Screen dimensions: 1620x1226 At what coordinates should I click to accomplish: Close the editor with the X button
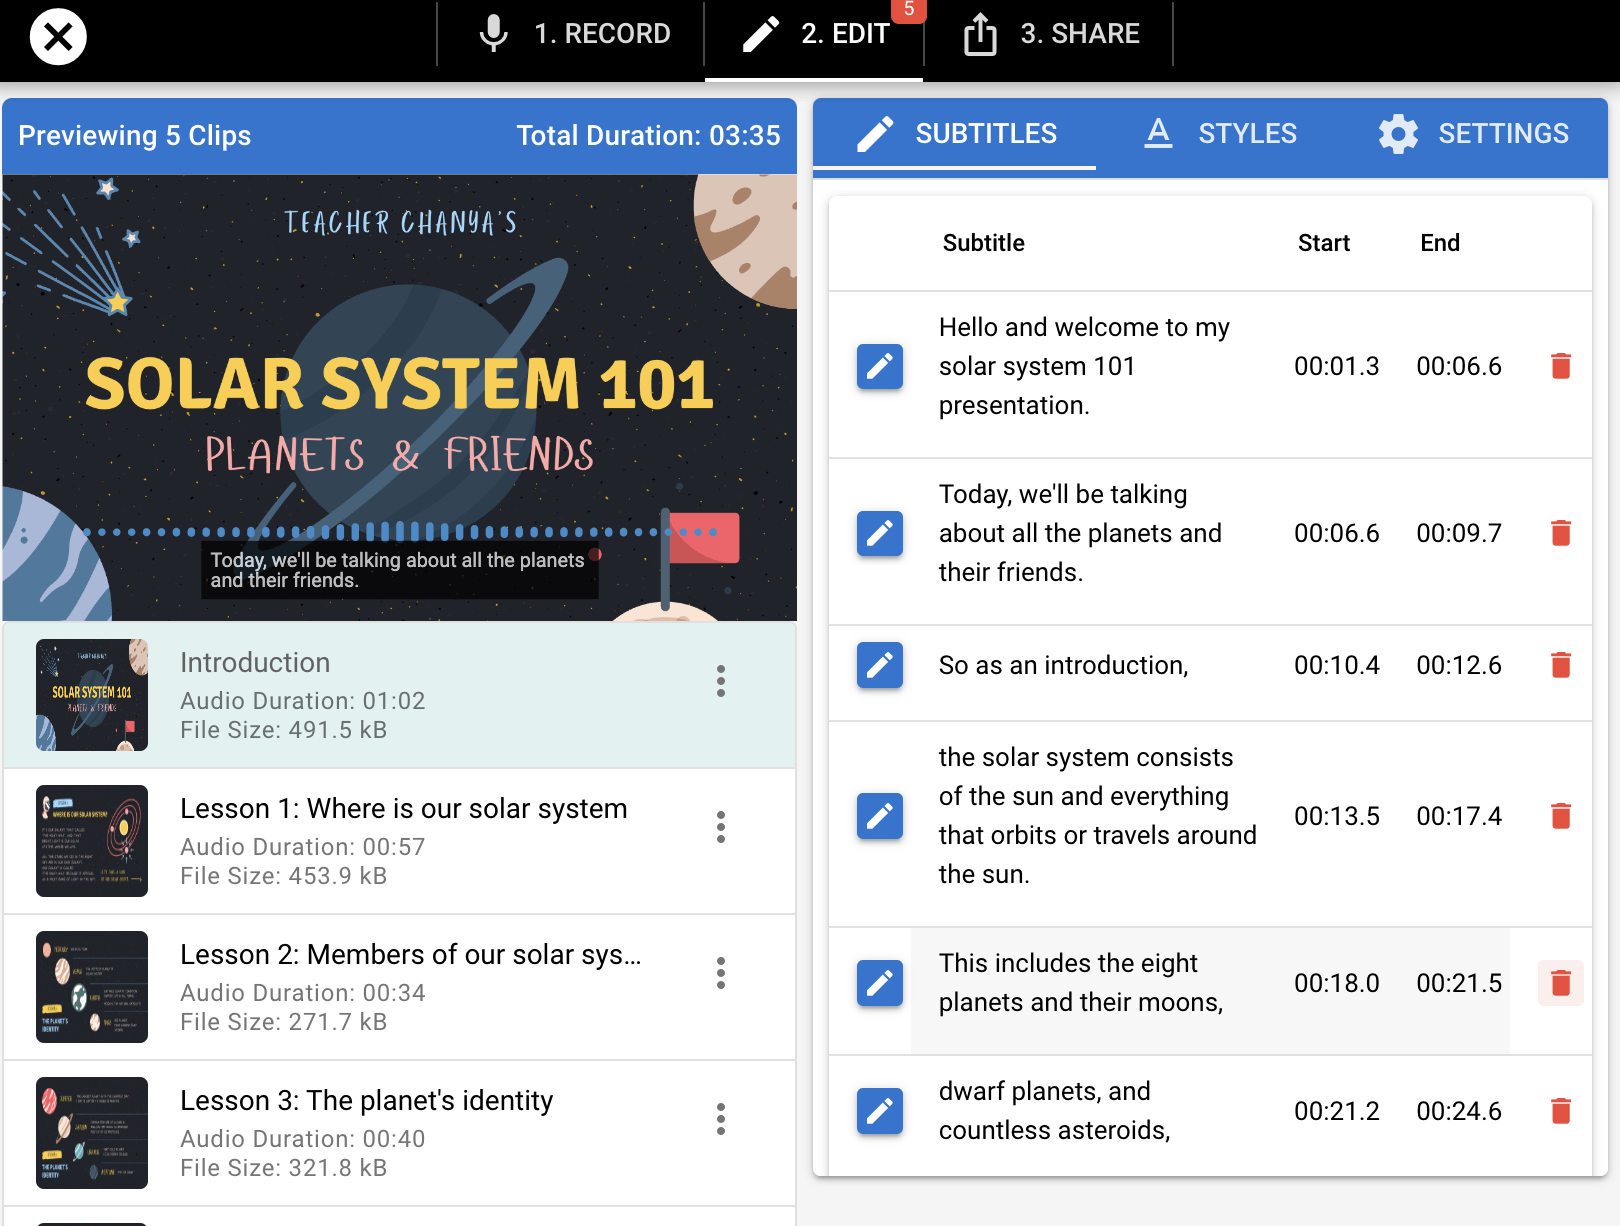pos(58,37)
